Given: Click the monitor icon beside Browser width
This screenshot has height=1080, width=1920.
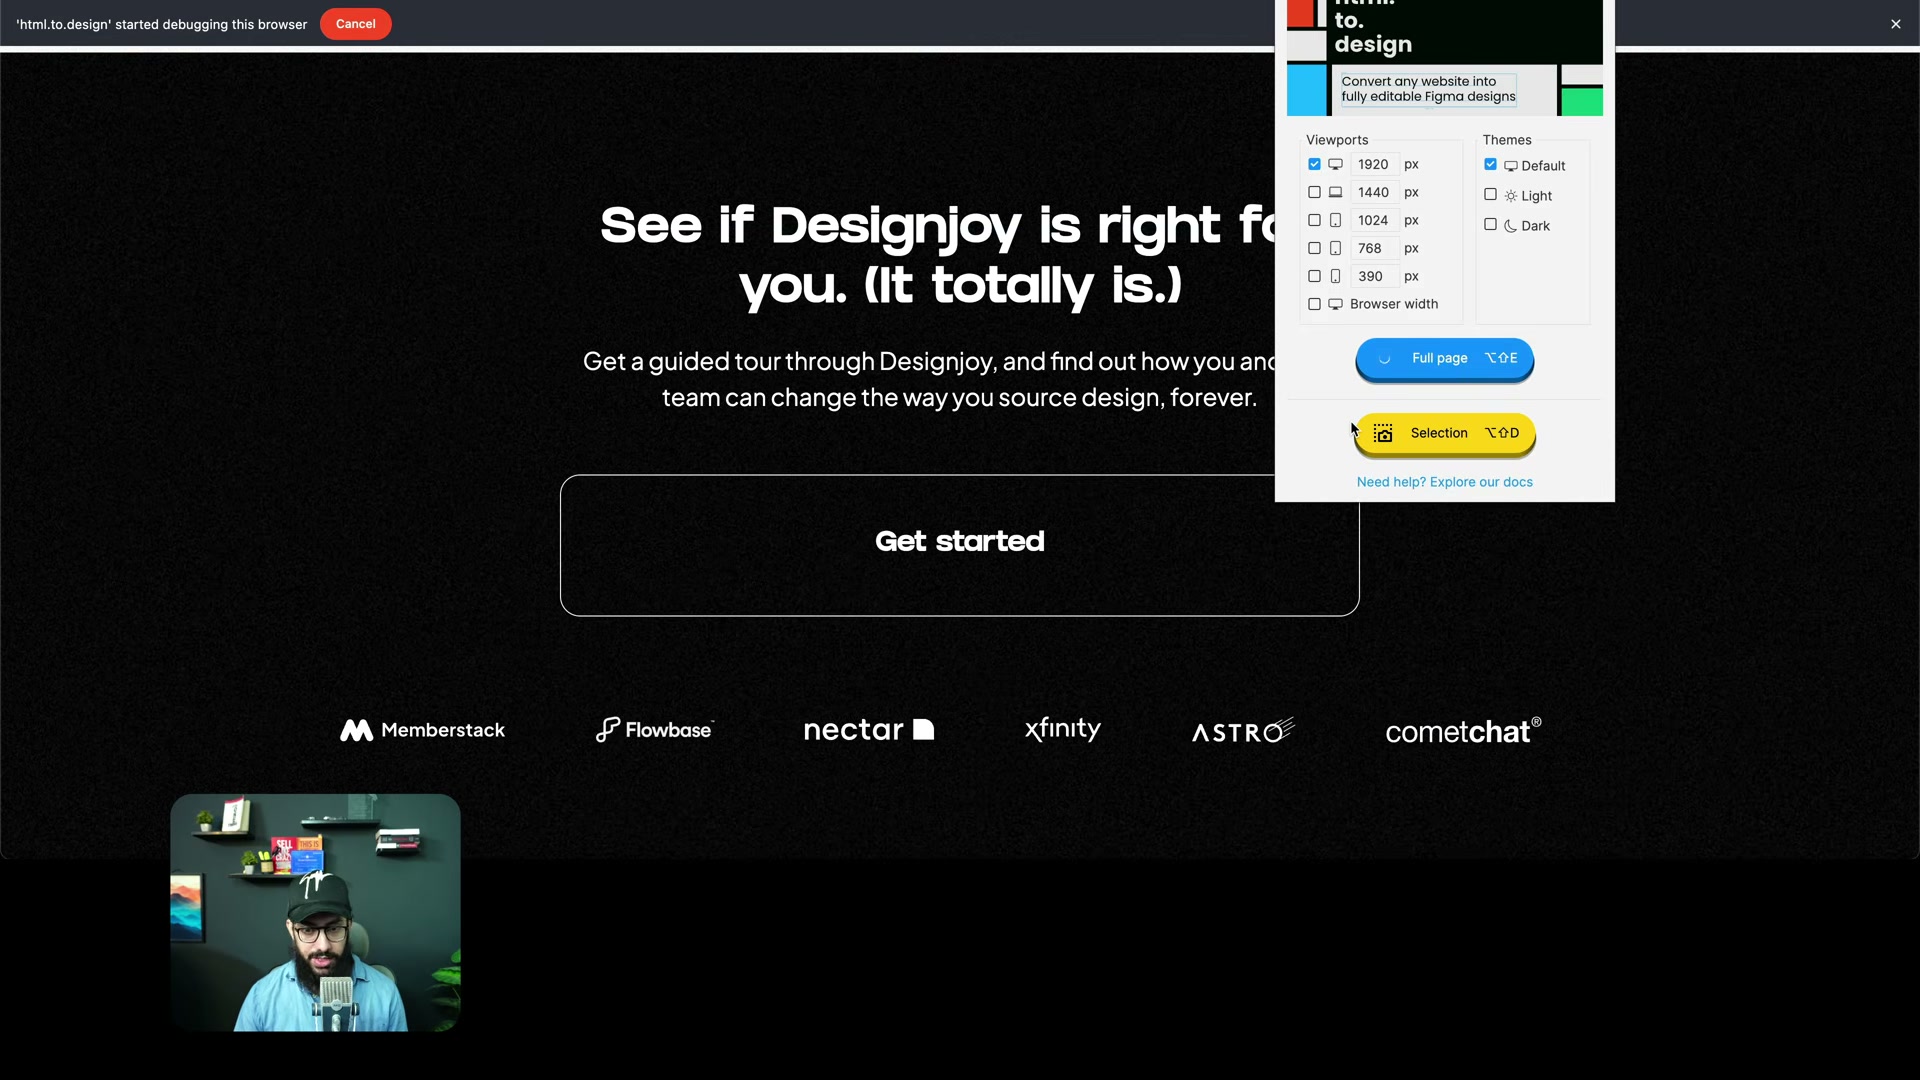Looking at the screenshot, I should tap(1335, 304).
